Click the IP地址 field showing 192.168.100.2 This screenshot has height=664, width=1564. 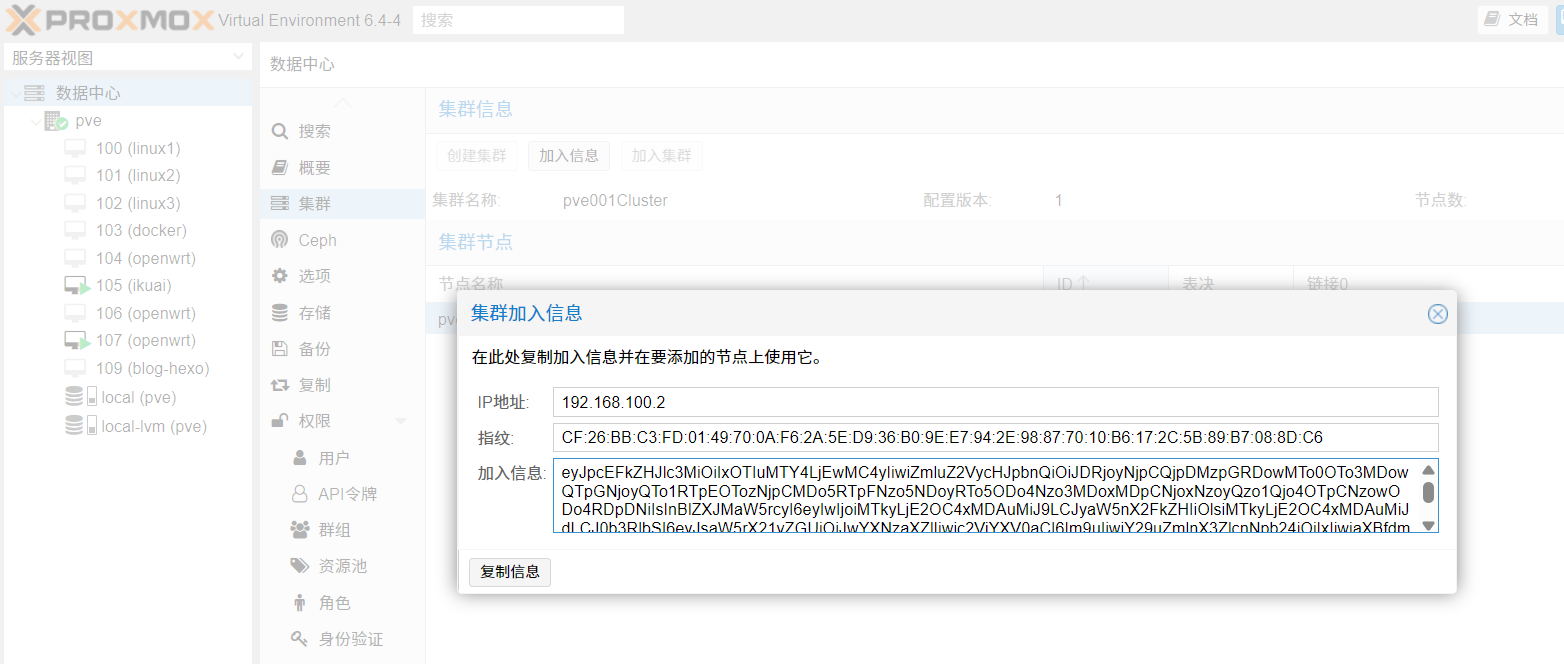pos(994,402)
